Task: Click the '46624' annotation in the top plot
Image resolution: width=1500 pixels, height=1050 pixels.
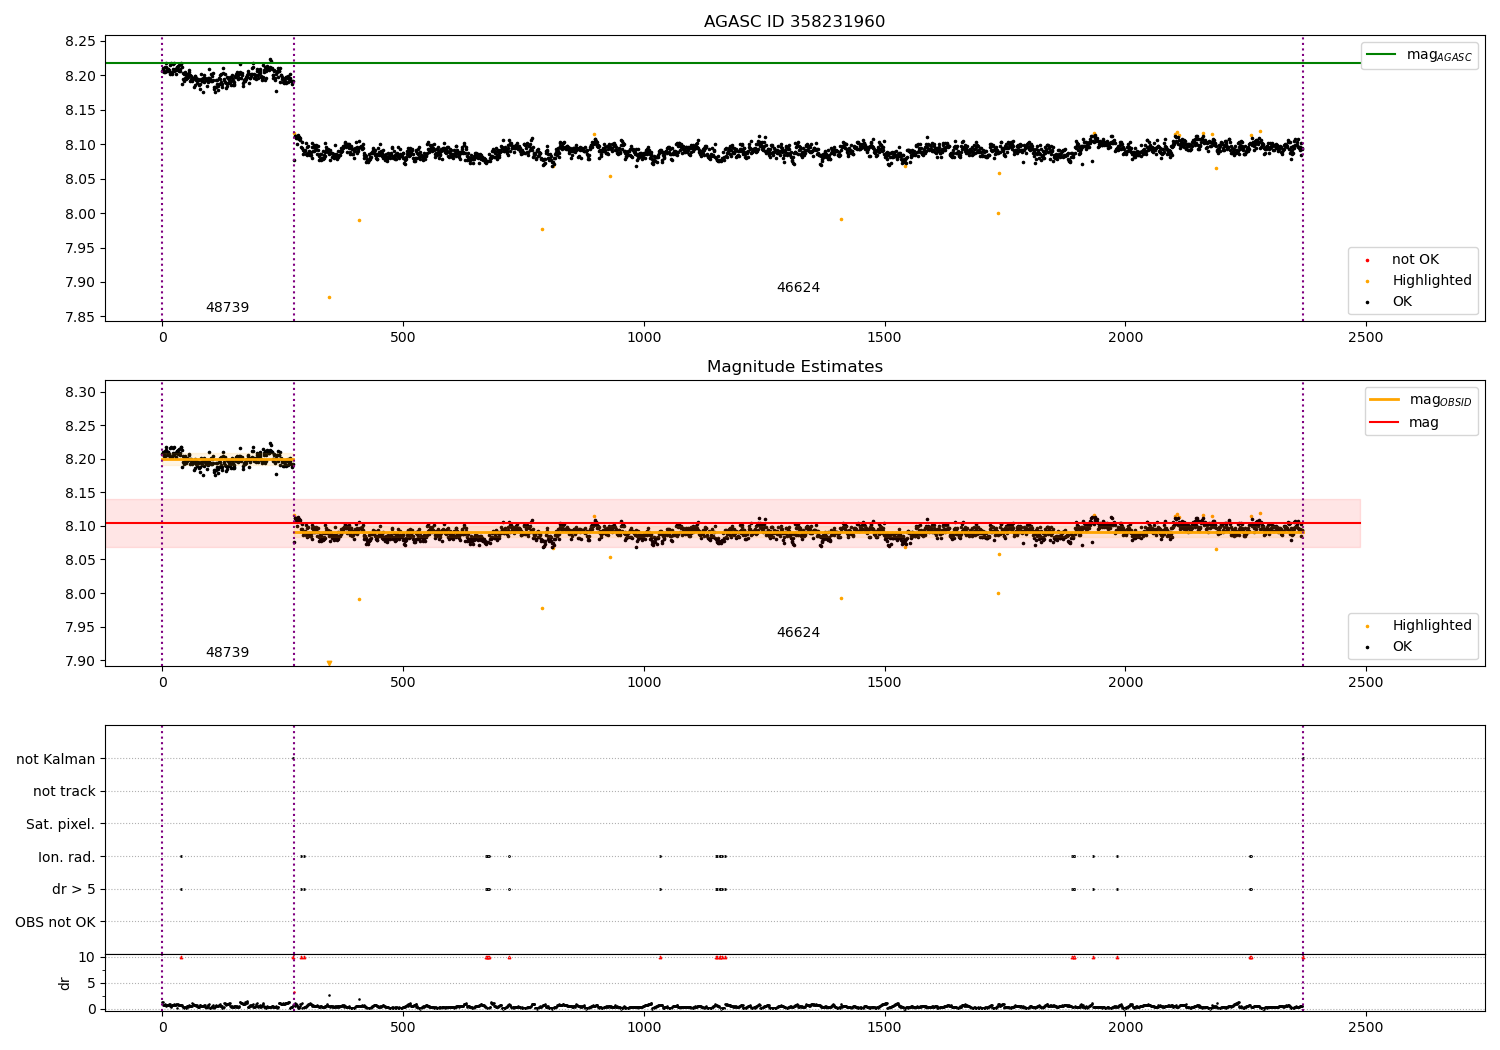Action: pos(798,288)
